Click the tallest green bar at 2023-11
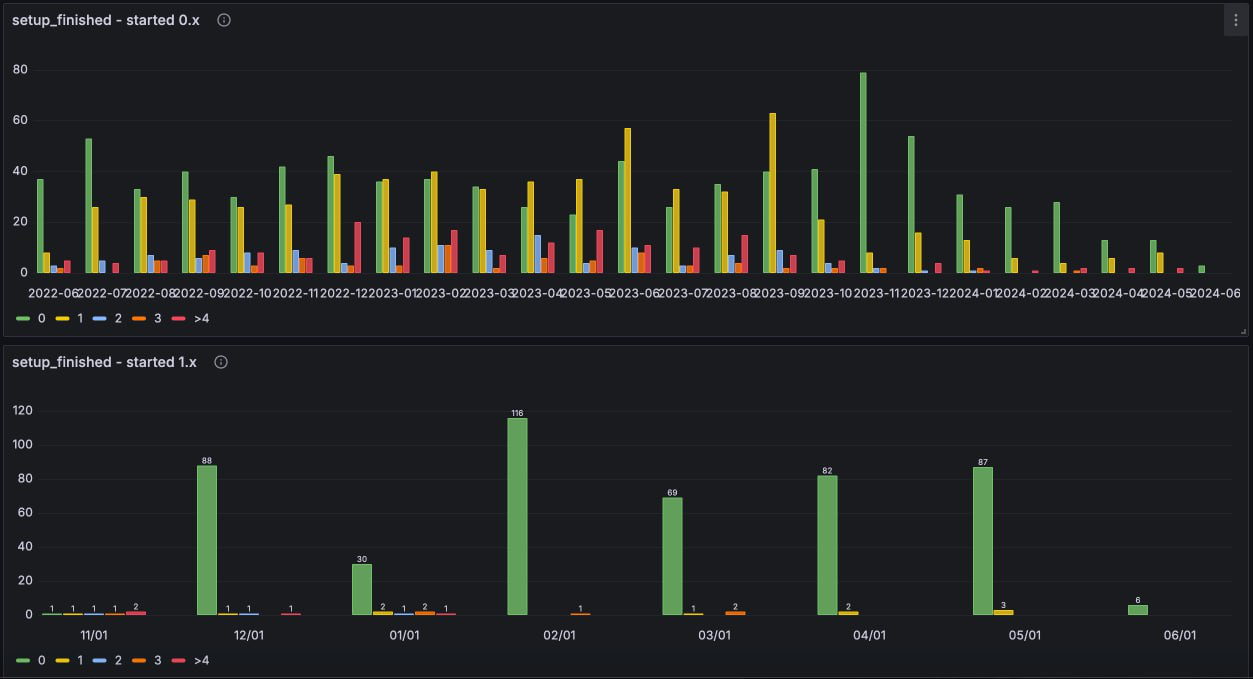This screenshot has width=1253, height=679. pos(863,172)
